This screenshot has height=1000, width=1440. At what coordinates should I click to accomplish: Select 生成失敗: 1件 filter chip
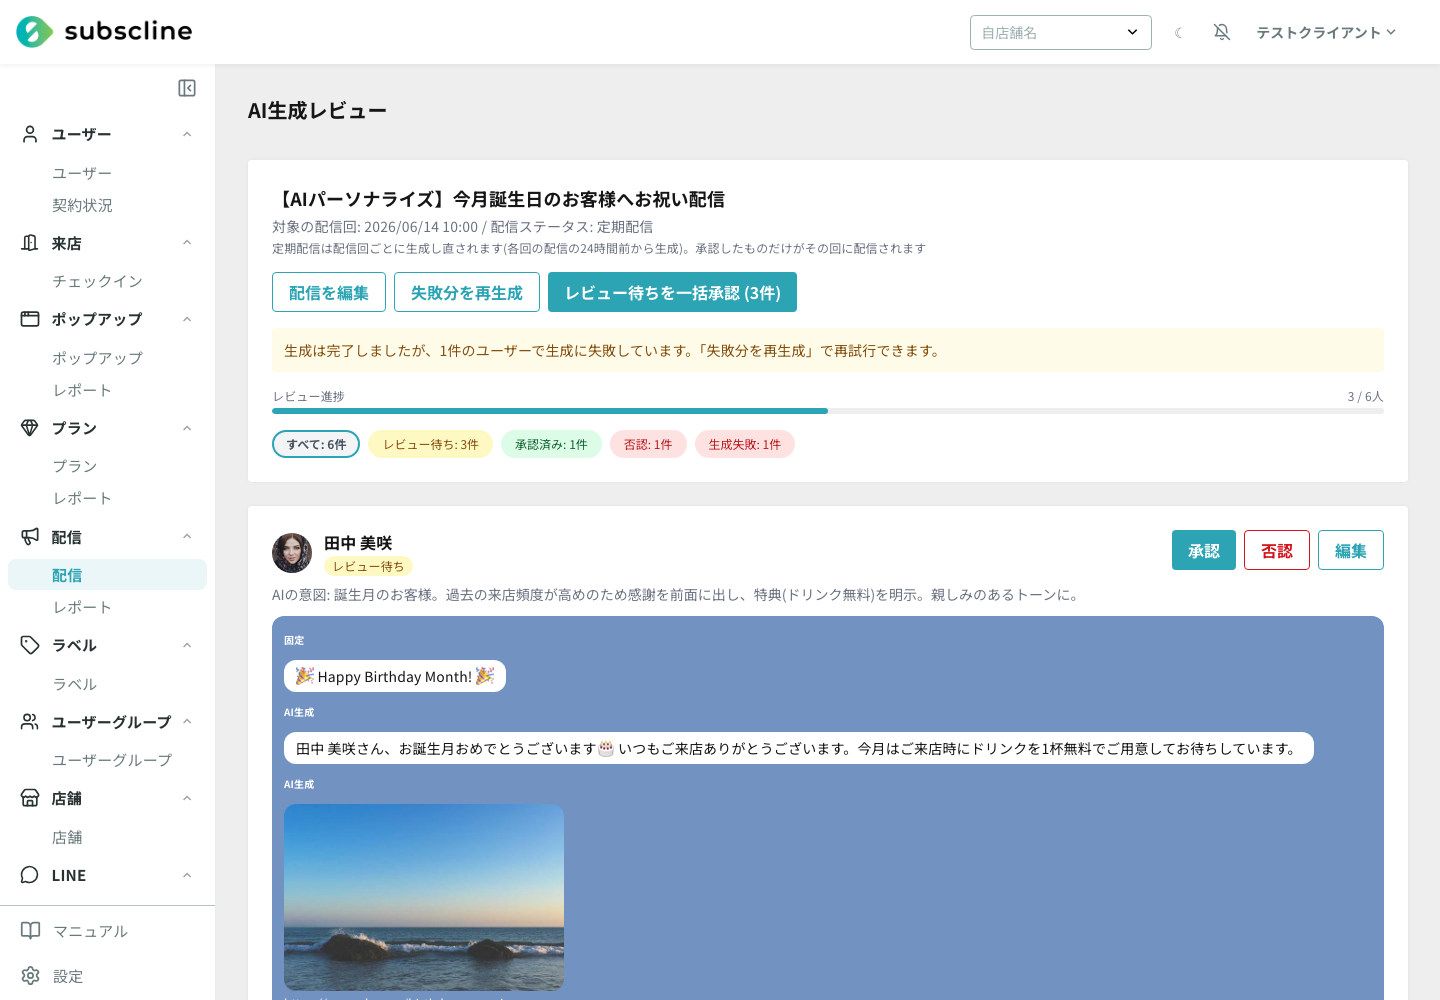click(x=745, y=444)
